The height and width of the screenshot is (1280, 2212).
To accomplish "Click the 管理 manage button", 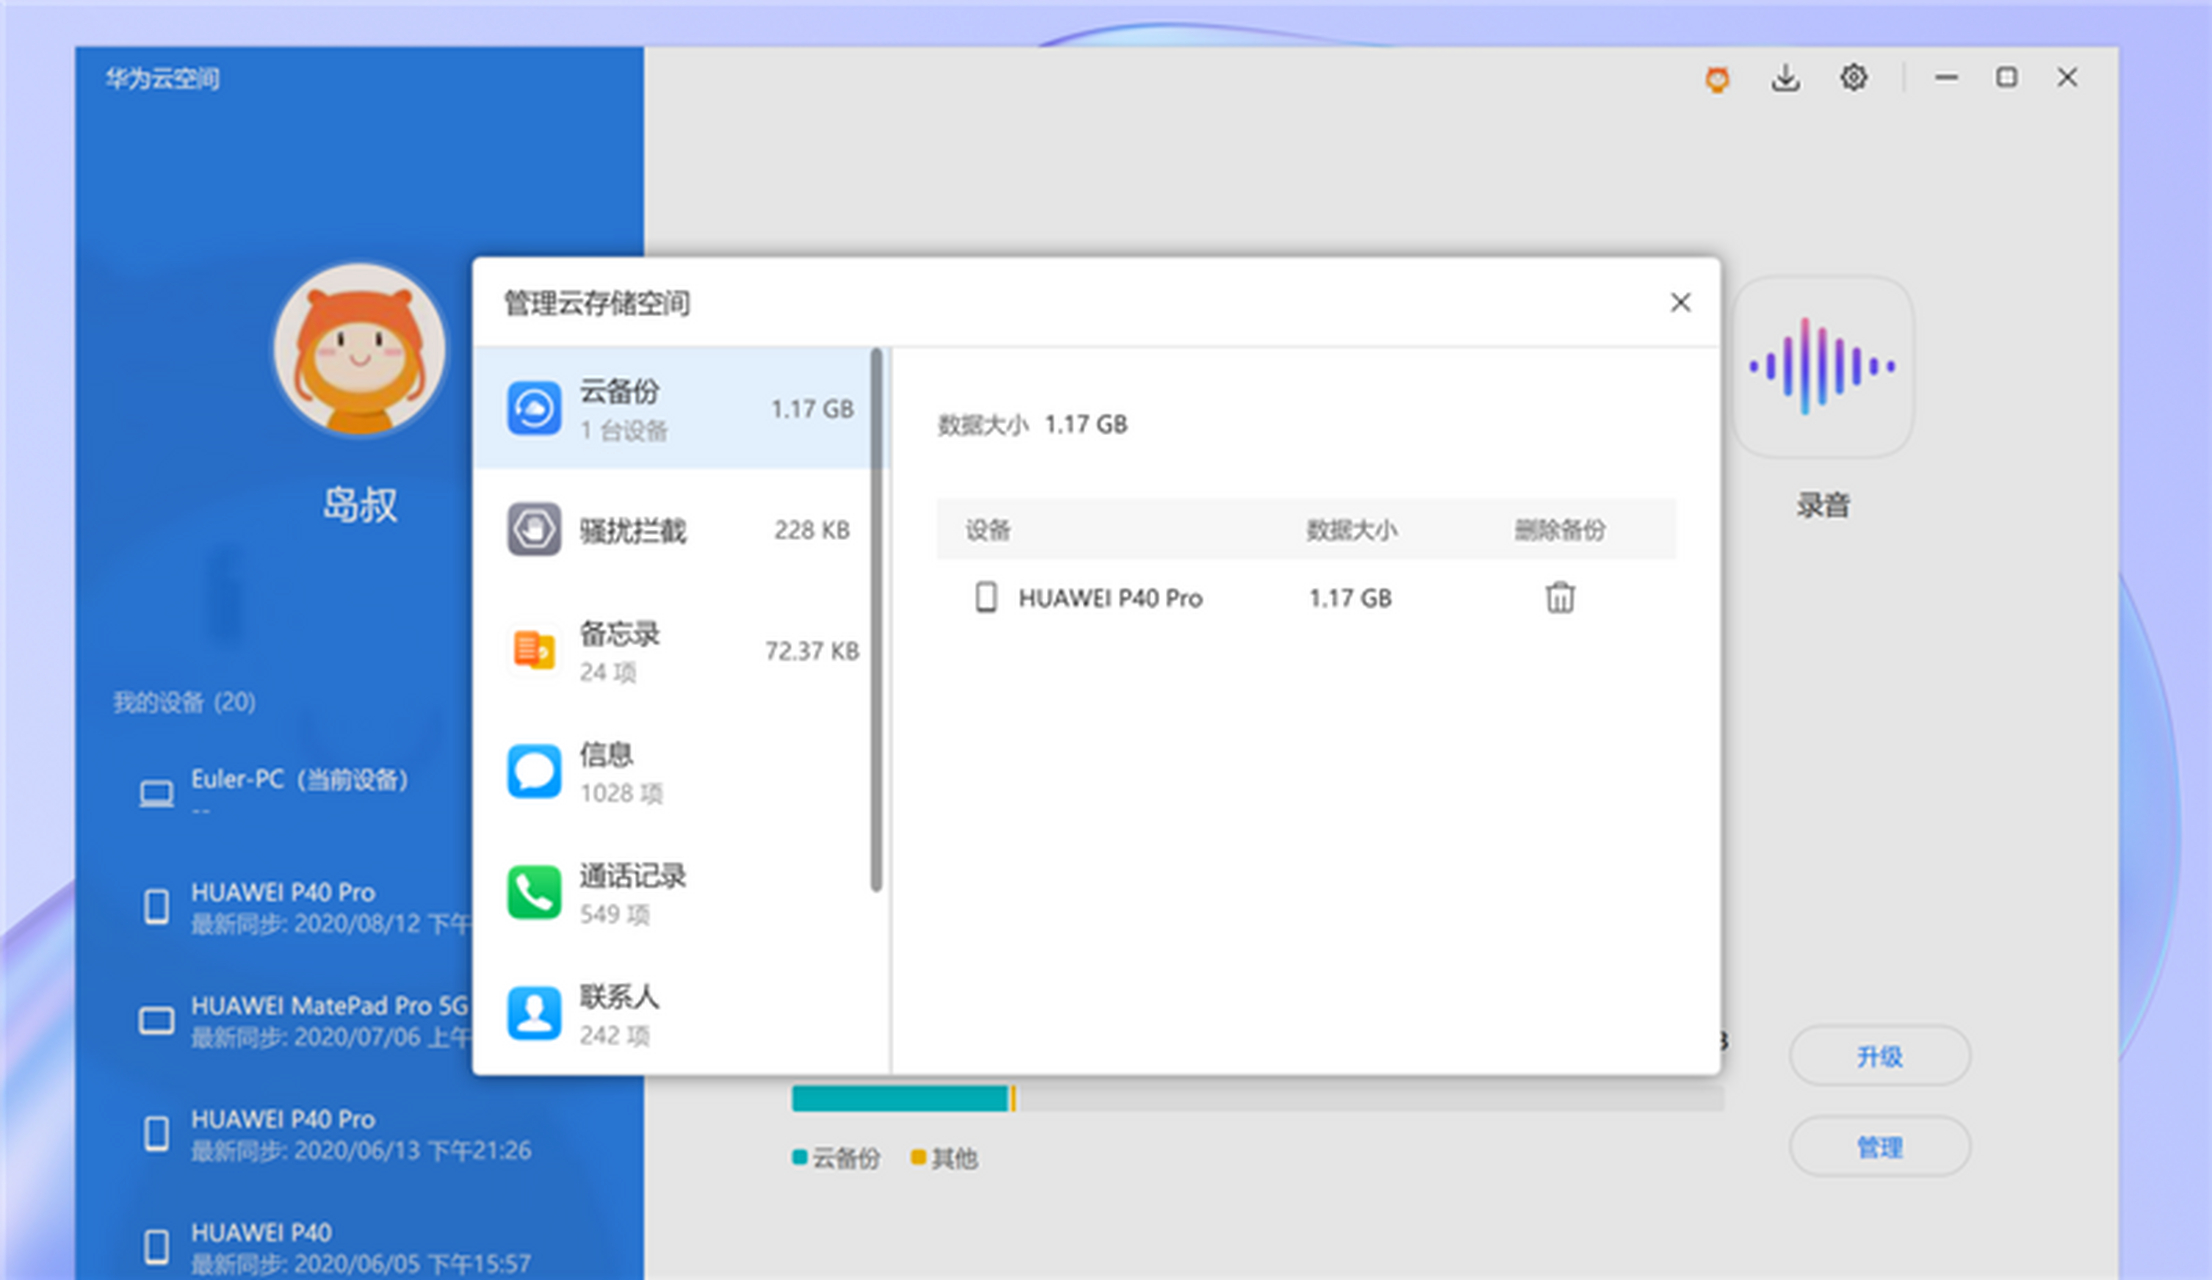I will click(1879, 1146).
